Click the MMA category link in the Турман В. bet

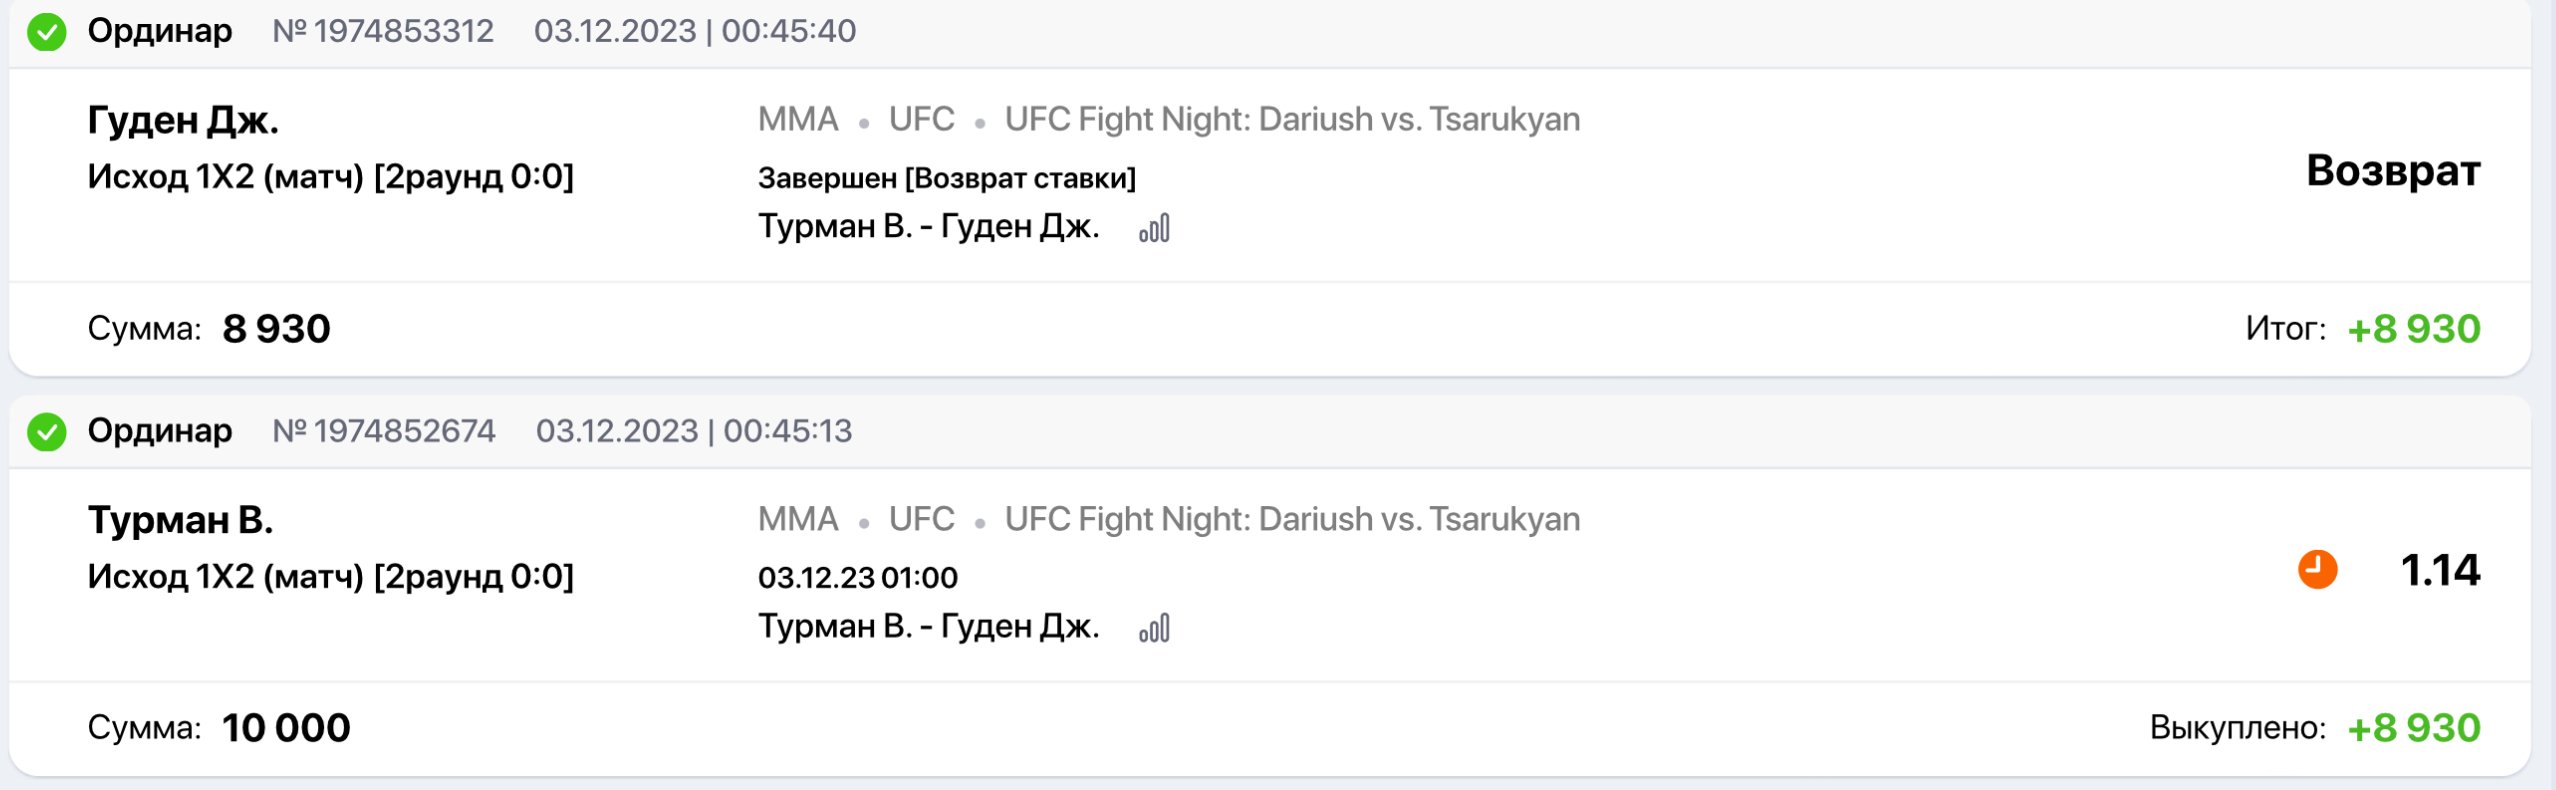point(797,519)
